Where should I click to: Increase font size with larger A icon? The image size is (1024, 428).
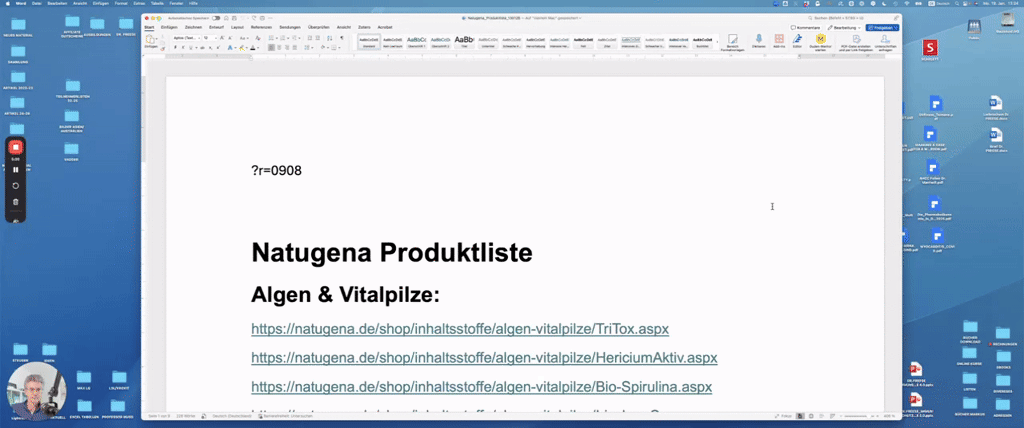pos(222,38)
